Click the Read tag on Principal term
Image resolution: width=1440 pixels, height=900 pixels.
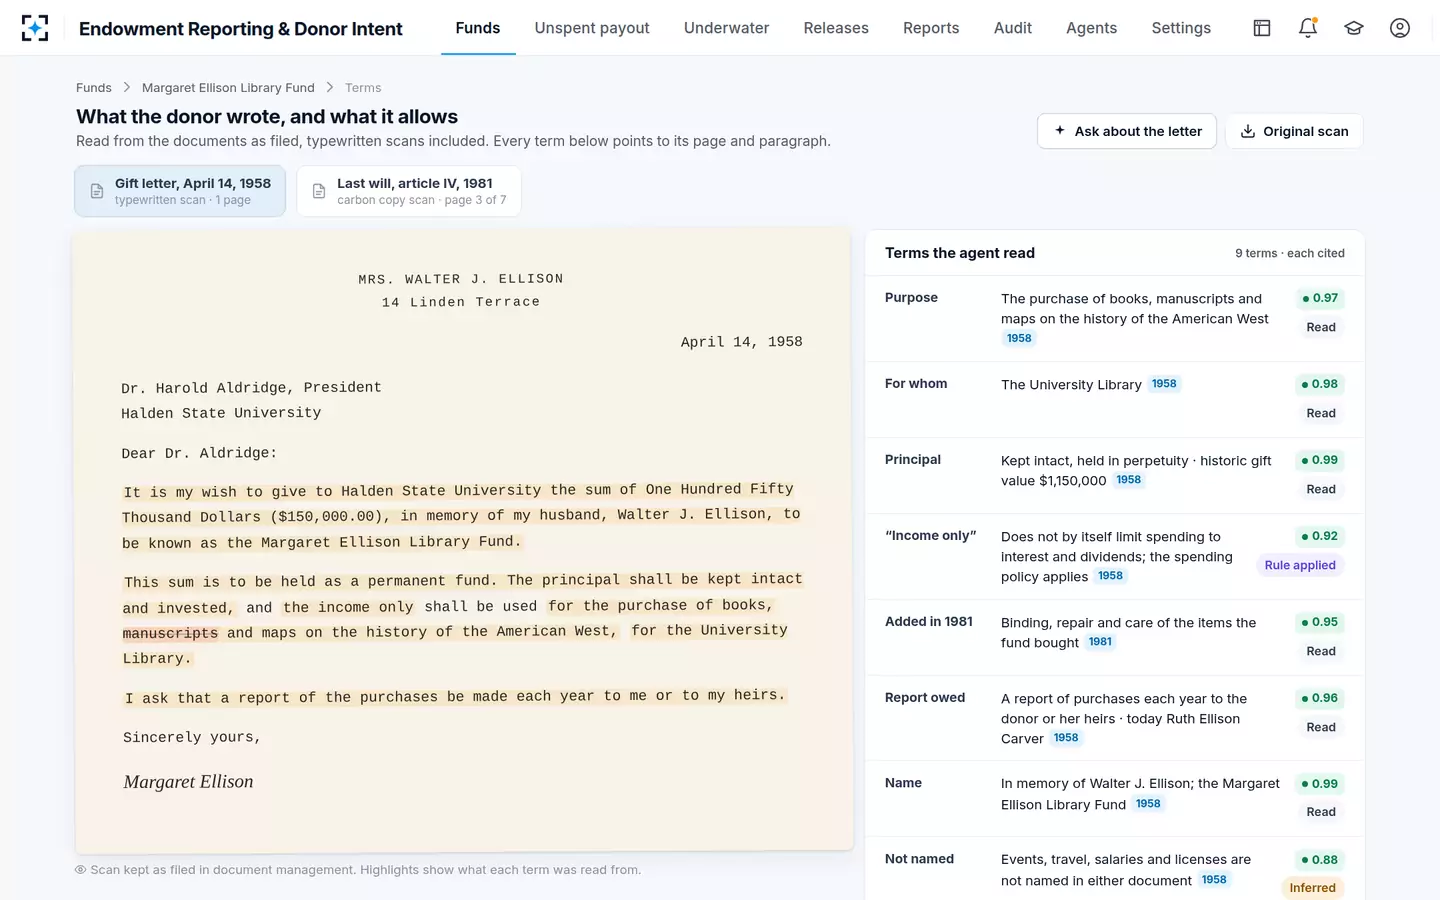tap(1321, 489)
